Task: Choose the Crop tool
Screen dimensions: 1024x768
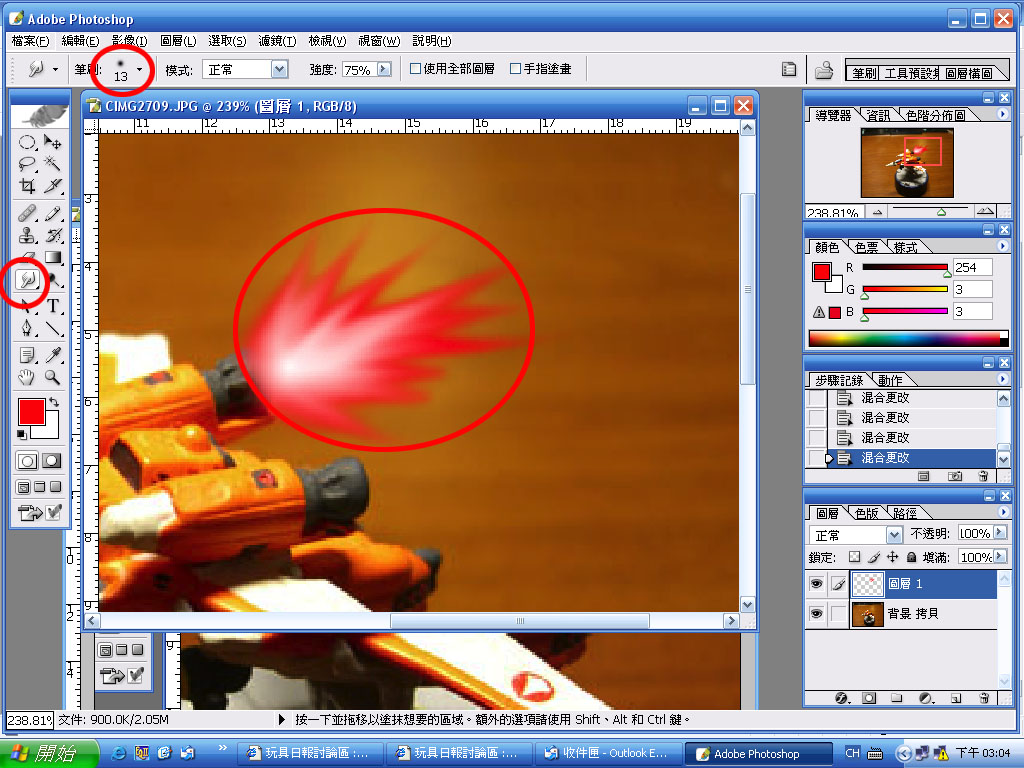Action: point(28,186)
